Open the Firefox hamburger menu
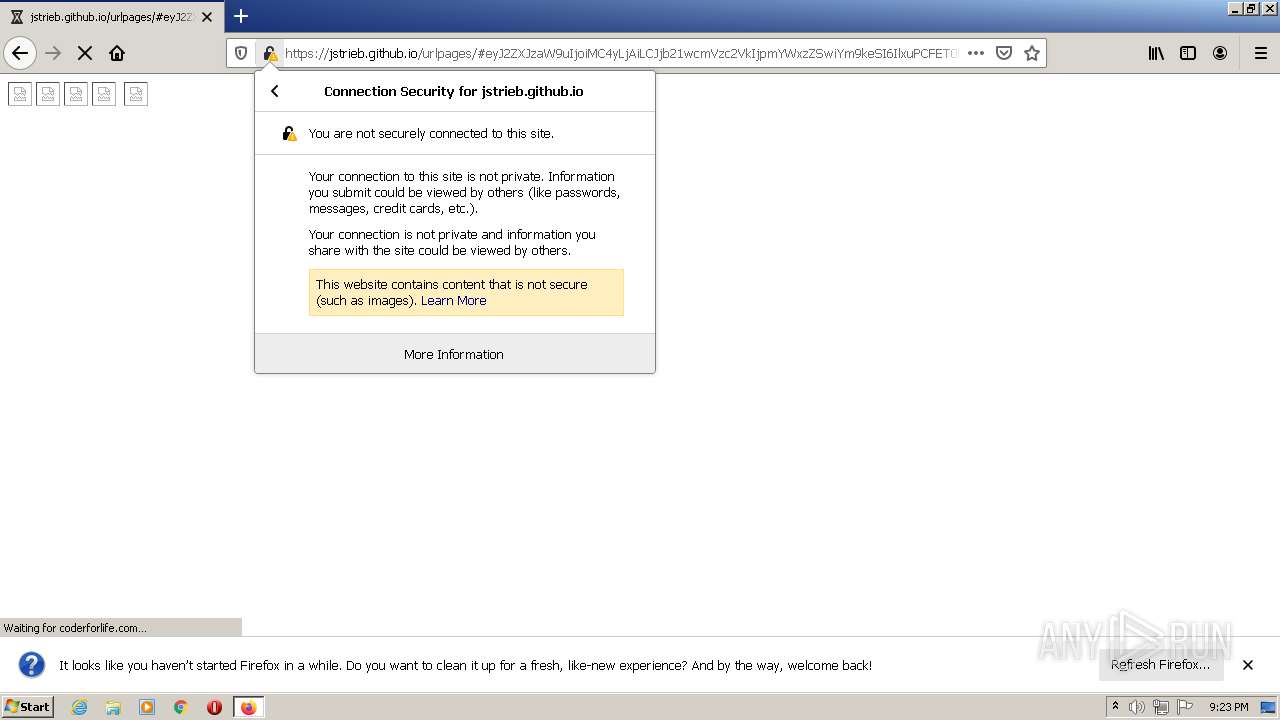The image size is (1280, 720). point(1260,53)
